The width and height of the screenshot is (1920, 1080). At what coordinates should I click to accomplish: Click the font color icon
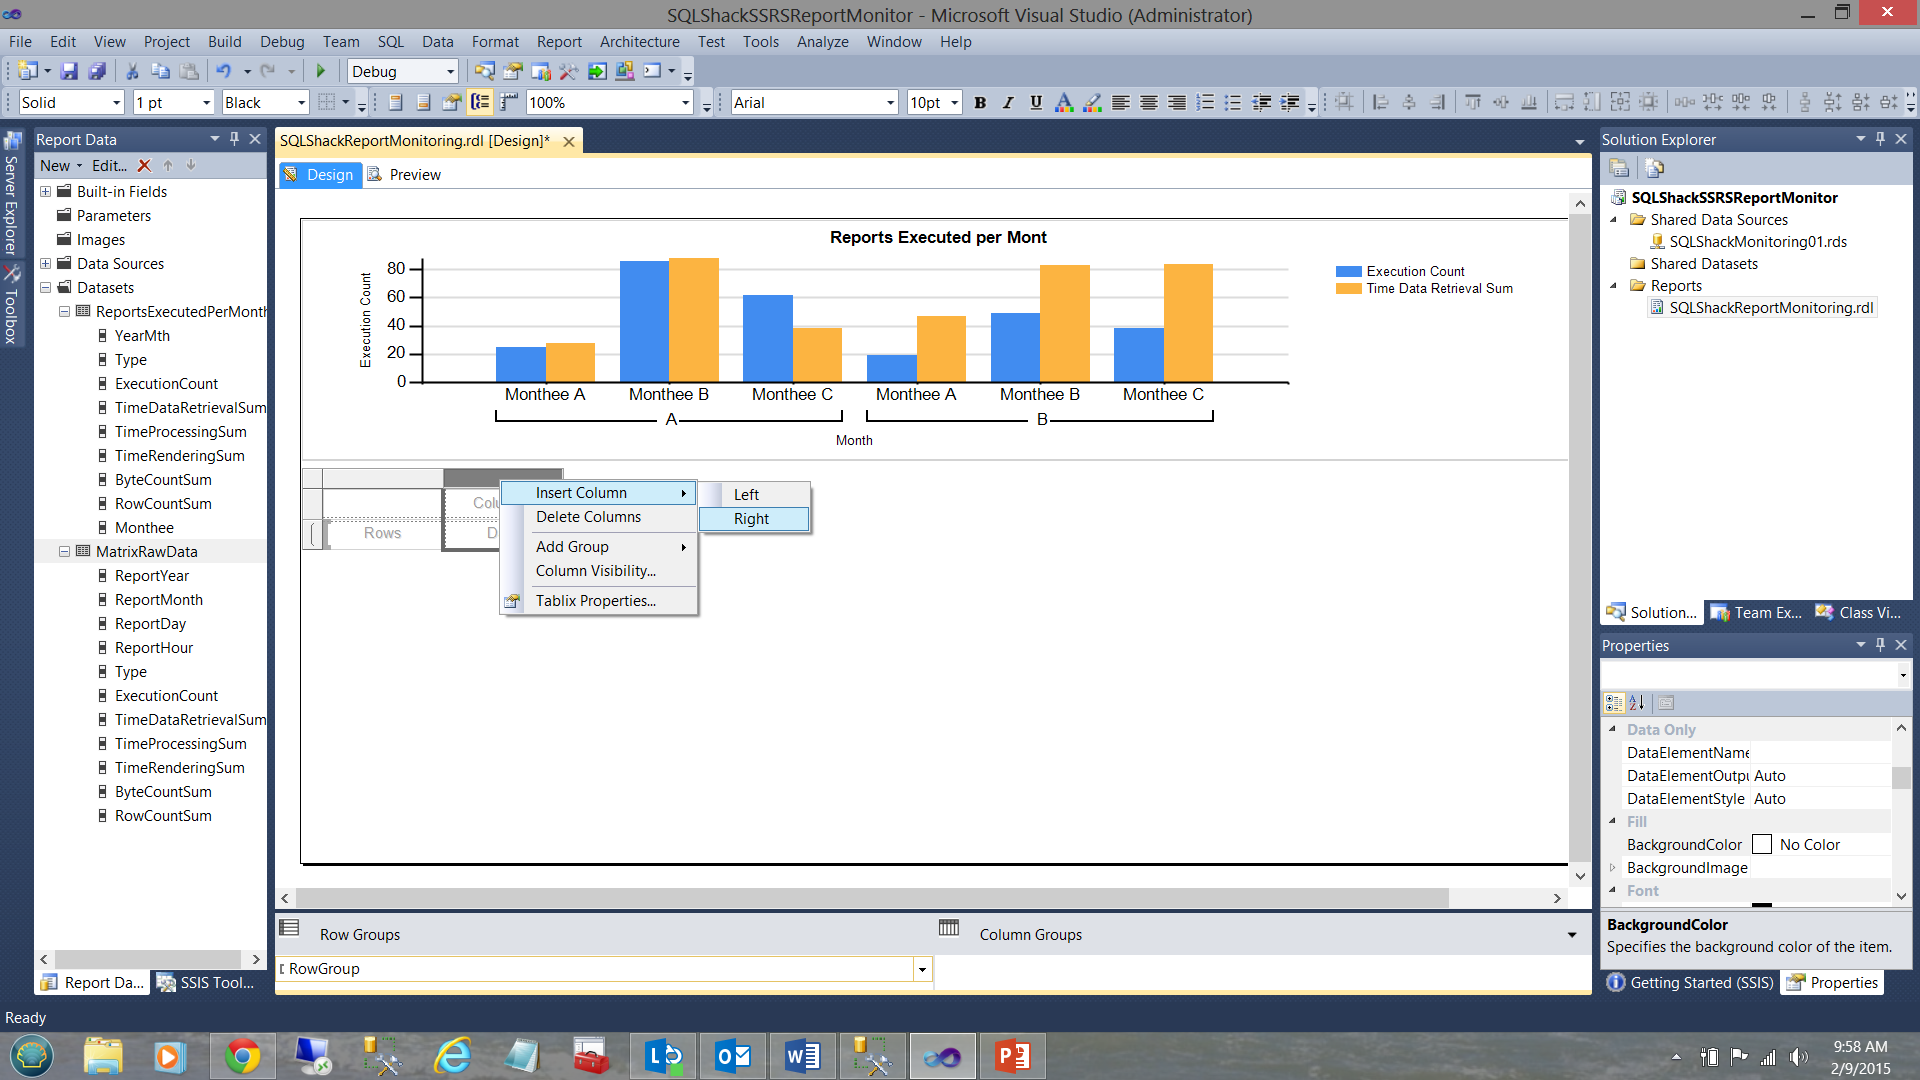1064,102
